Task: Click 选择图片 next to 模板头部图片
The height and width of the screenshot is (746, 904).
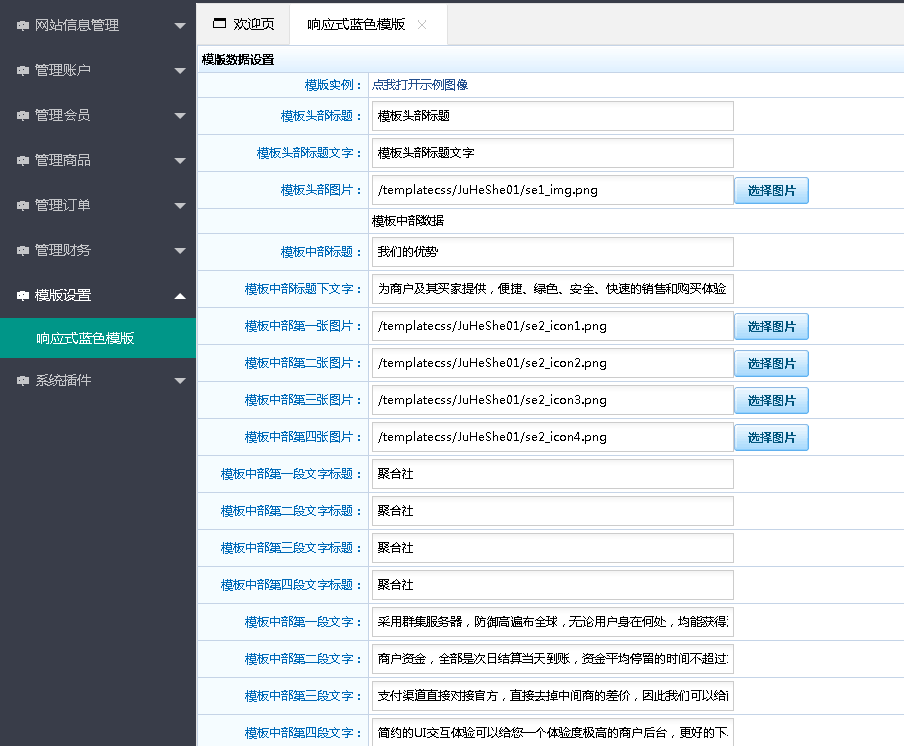Action: [x=770, y=190]
